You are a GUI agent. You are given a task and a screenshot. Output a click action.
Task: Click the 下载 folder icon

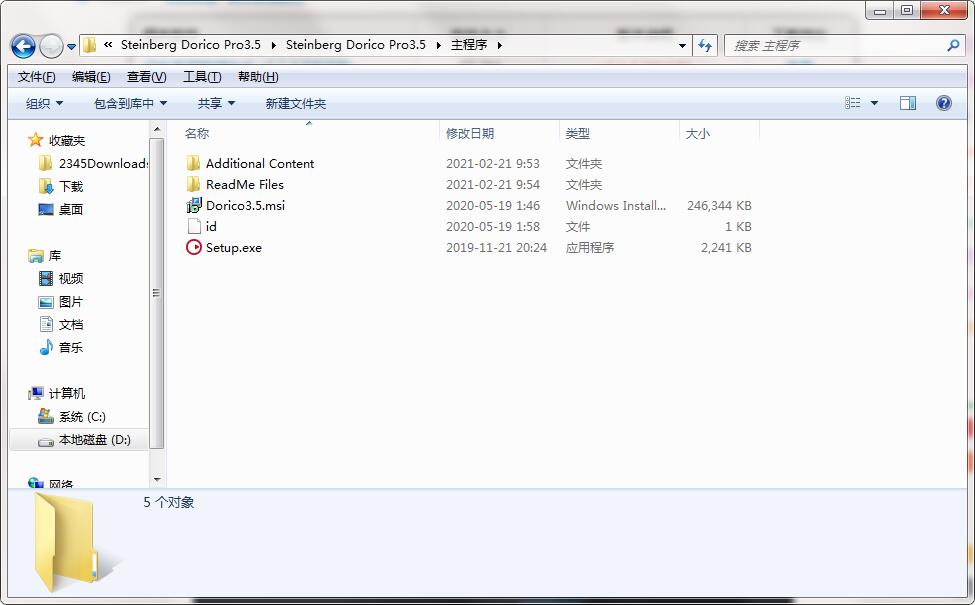(45, 186)
